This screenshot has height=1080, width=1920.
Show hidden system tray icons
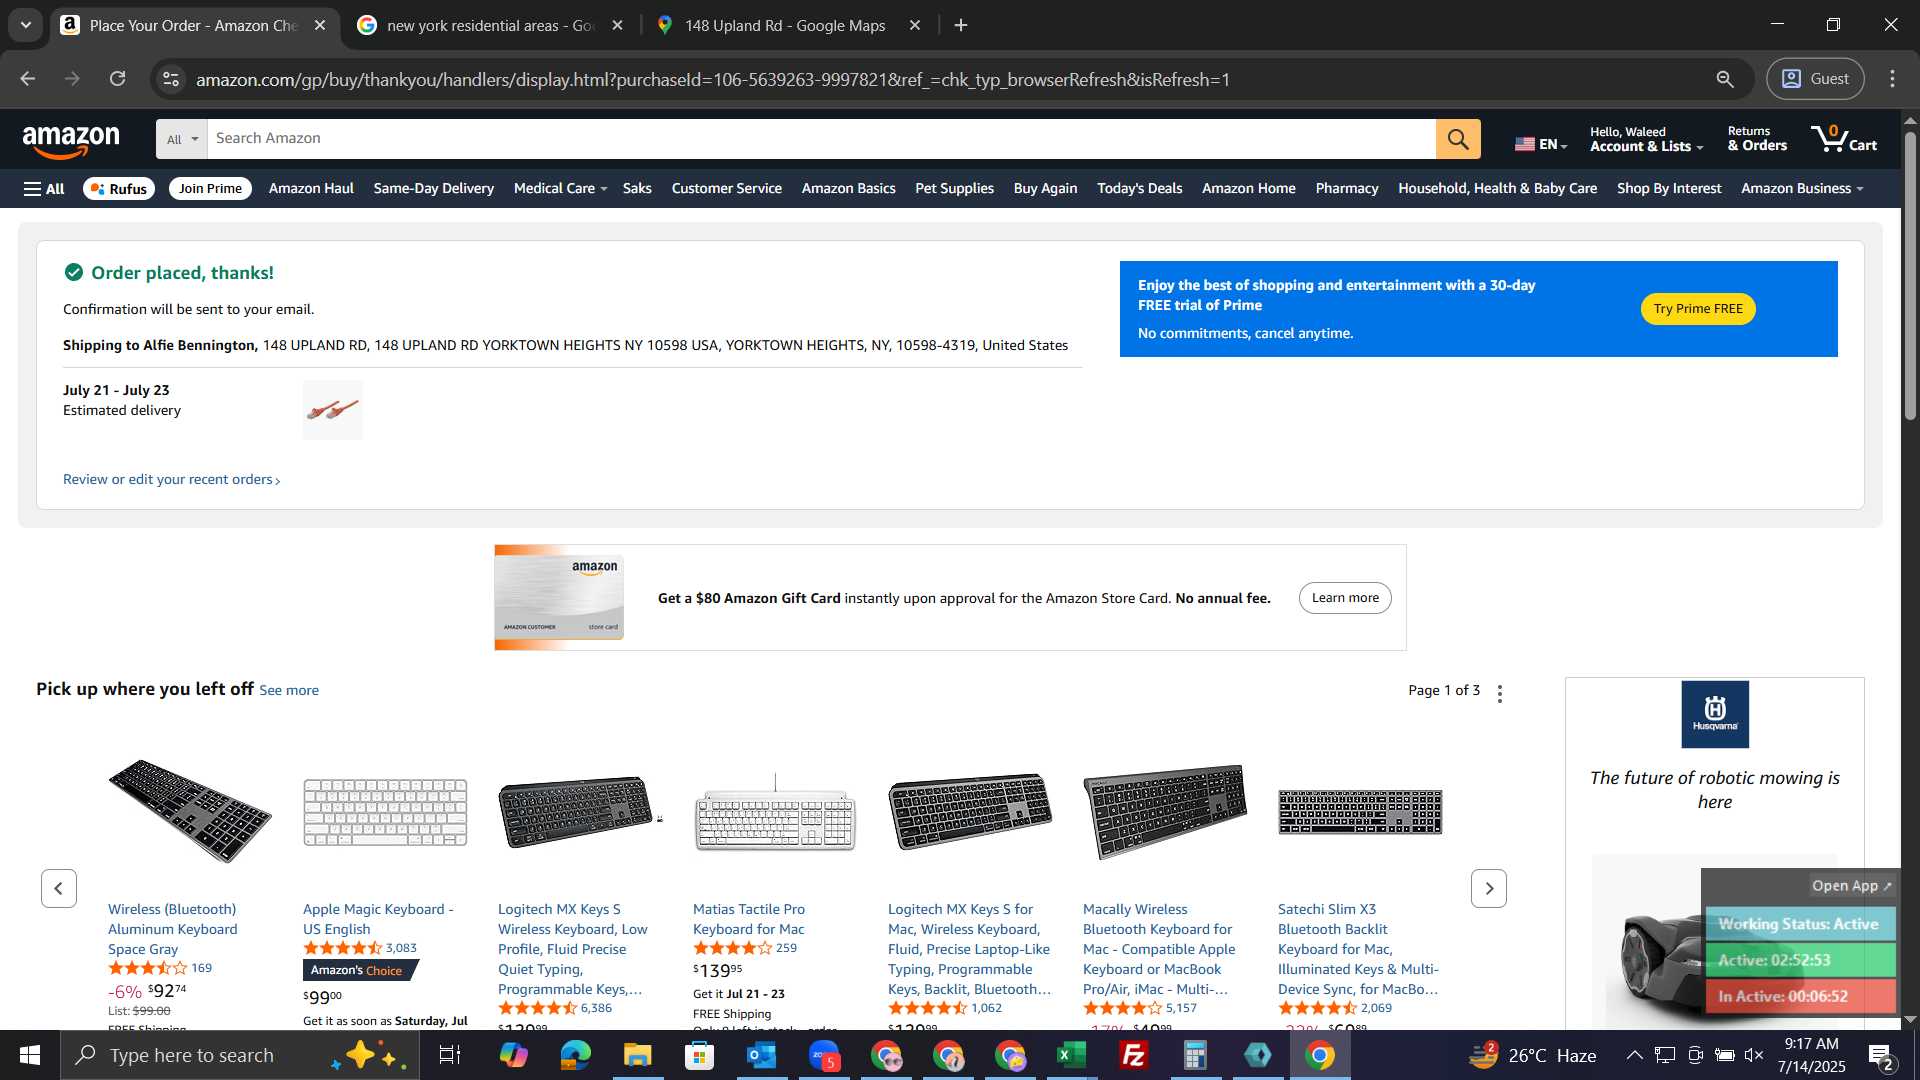pos(1634,1055)
